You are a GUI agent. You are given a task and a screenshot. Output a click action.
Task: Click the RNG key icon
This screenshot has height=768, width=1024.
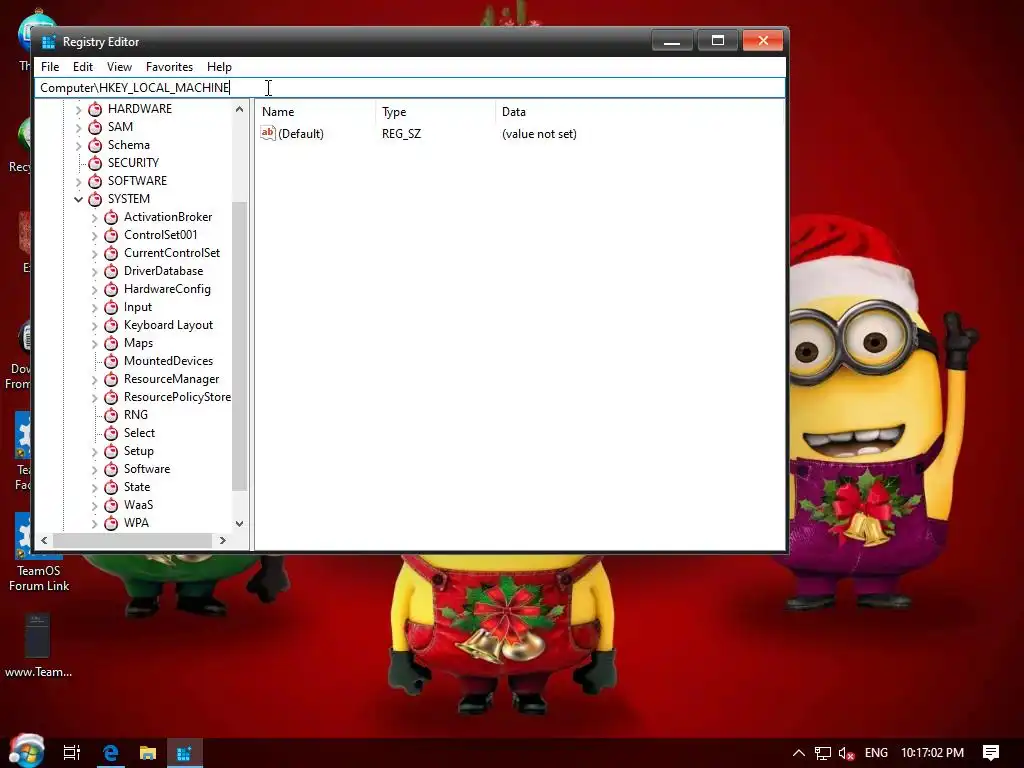click(112, 415)
